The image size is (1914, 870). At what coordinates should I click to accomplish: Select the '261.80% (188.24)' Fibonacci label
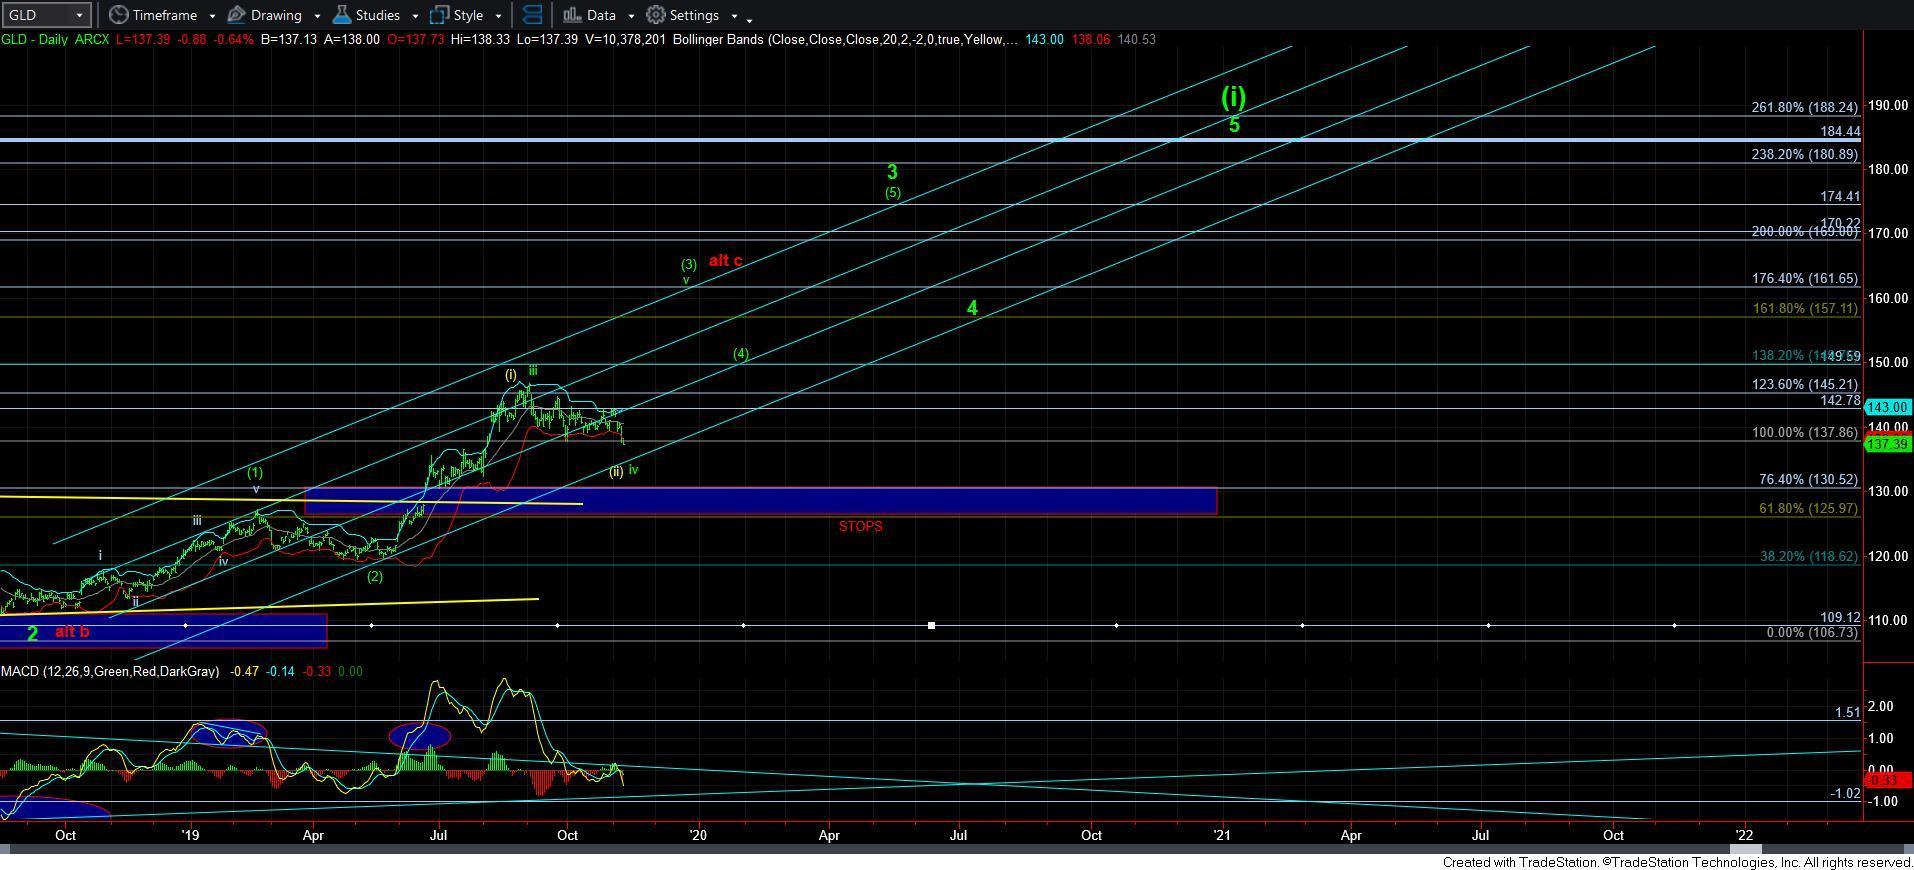point(1804,107)
